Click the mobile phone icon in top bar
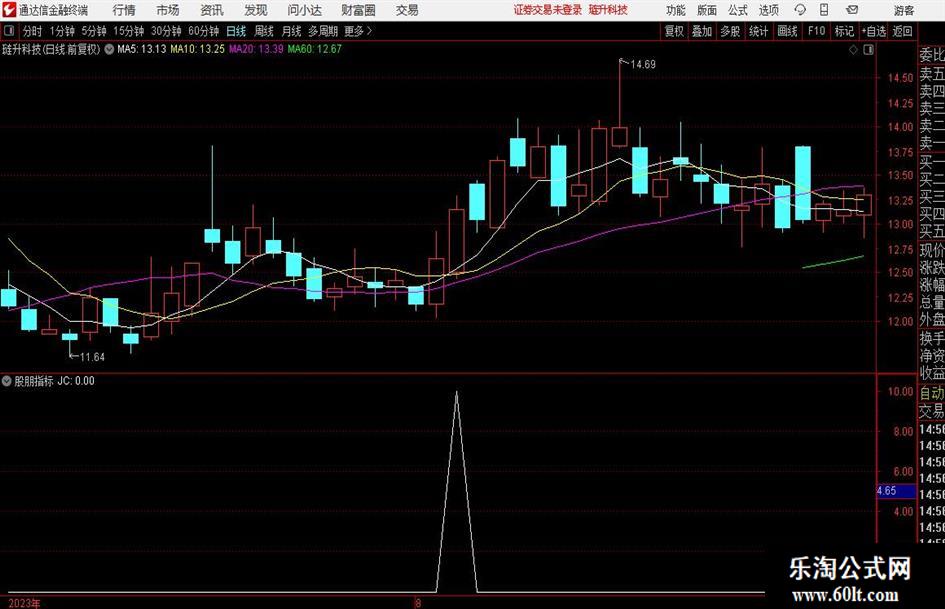945x609 pixels. [x=824, y=10]
